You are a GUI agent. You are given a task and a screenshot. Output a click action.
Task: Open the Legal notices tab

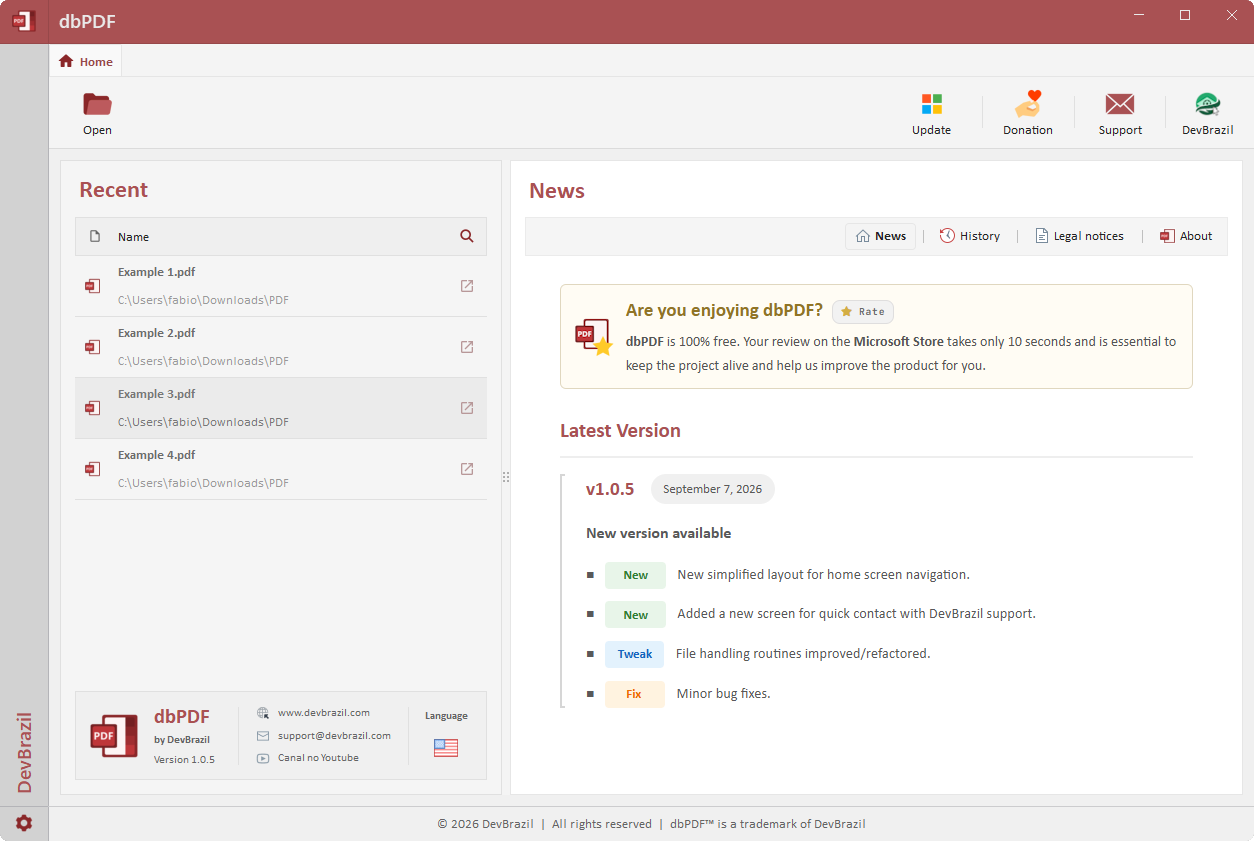coord(1079,236)
